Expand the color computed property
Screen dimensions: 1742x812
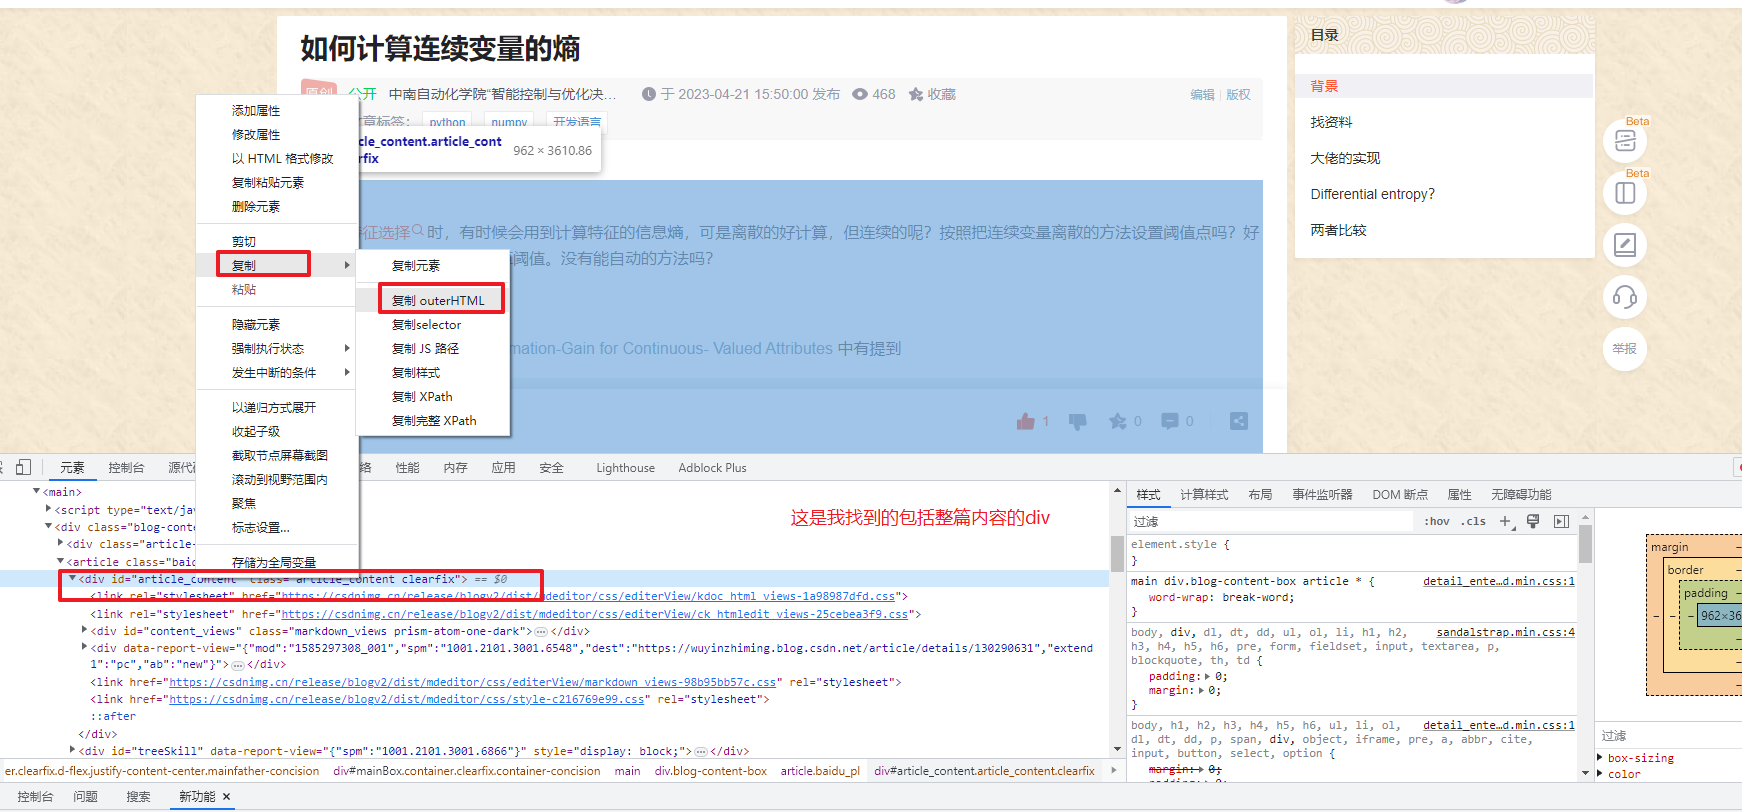click(x=1601, y=774)
